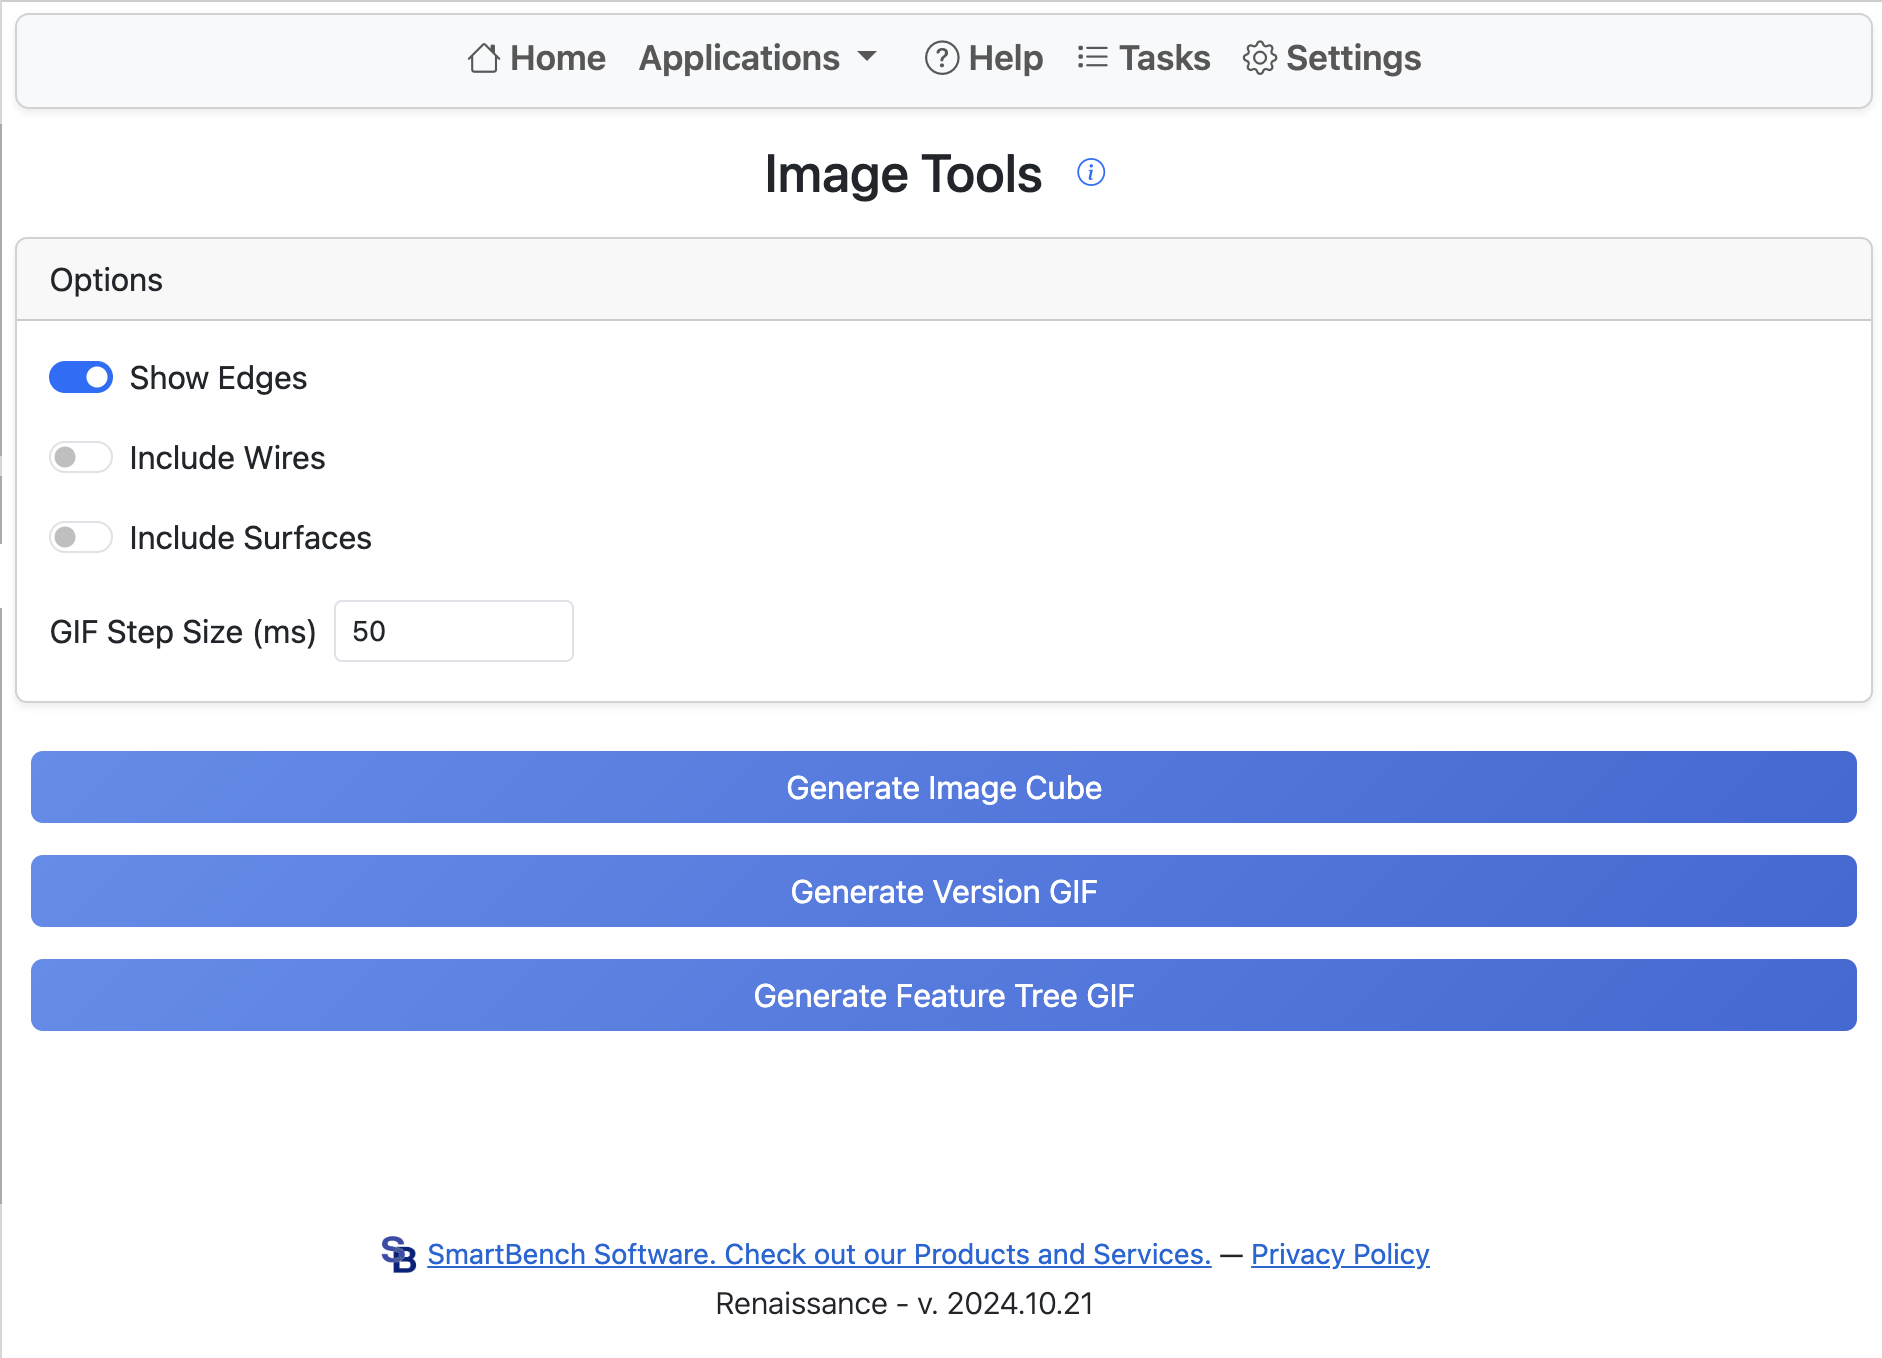Click the Home house icon
1882x1358 pixels.
[x=484, y=58]
